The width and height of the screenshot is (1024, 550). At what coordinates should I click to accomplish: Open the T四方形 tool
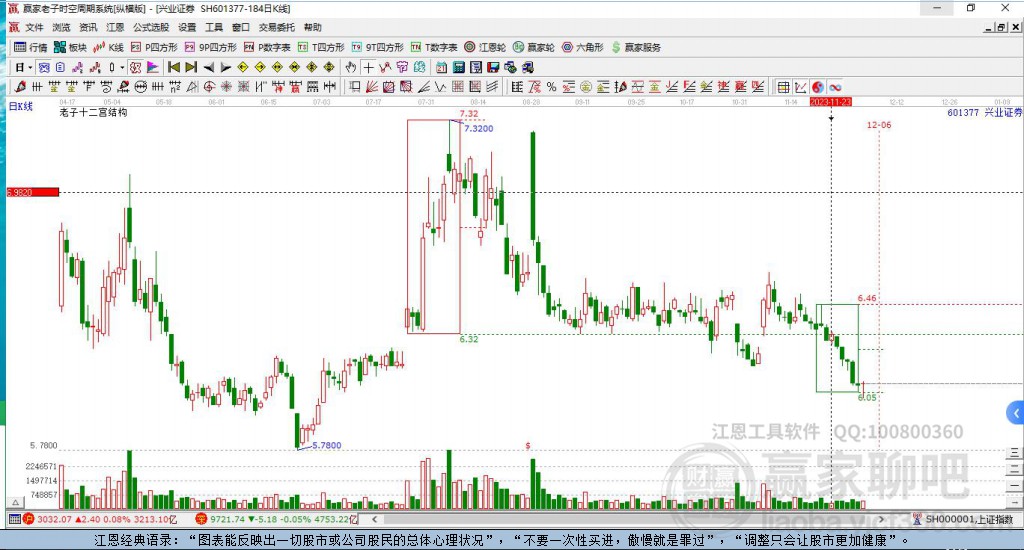(321, 47)
